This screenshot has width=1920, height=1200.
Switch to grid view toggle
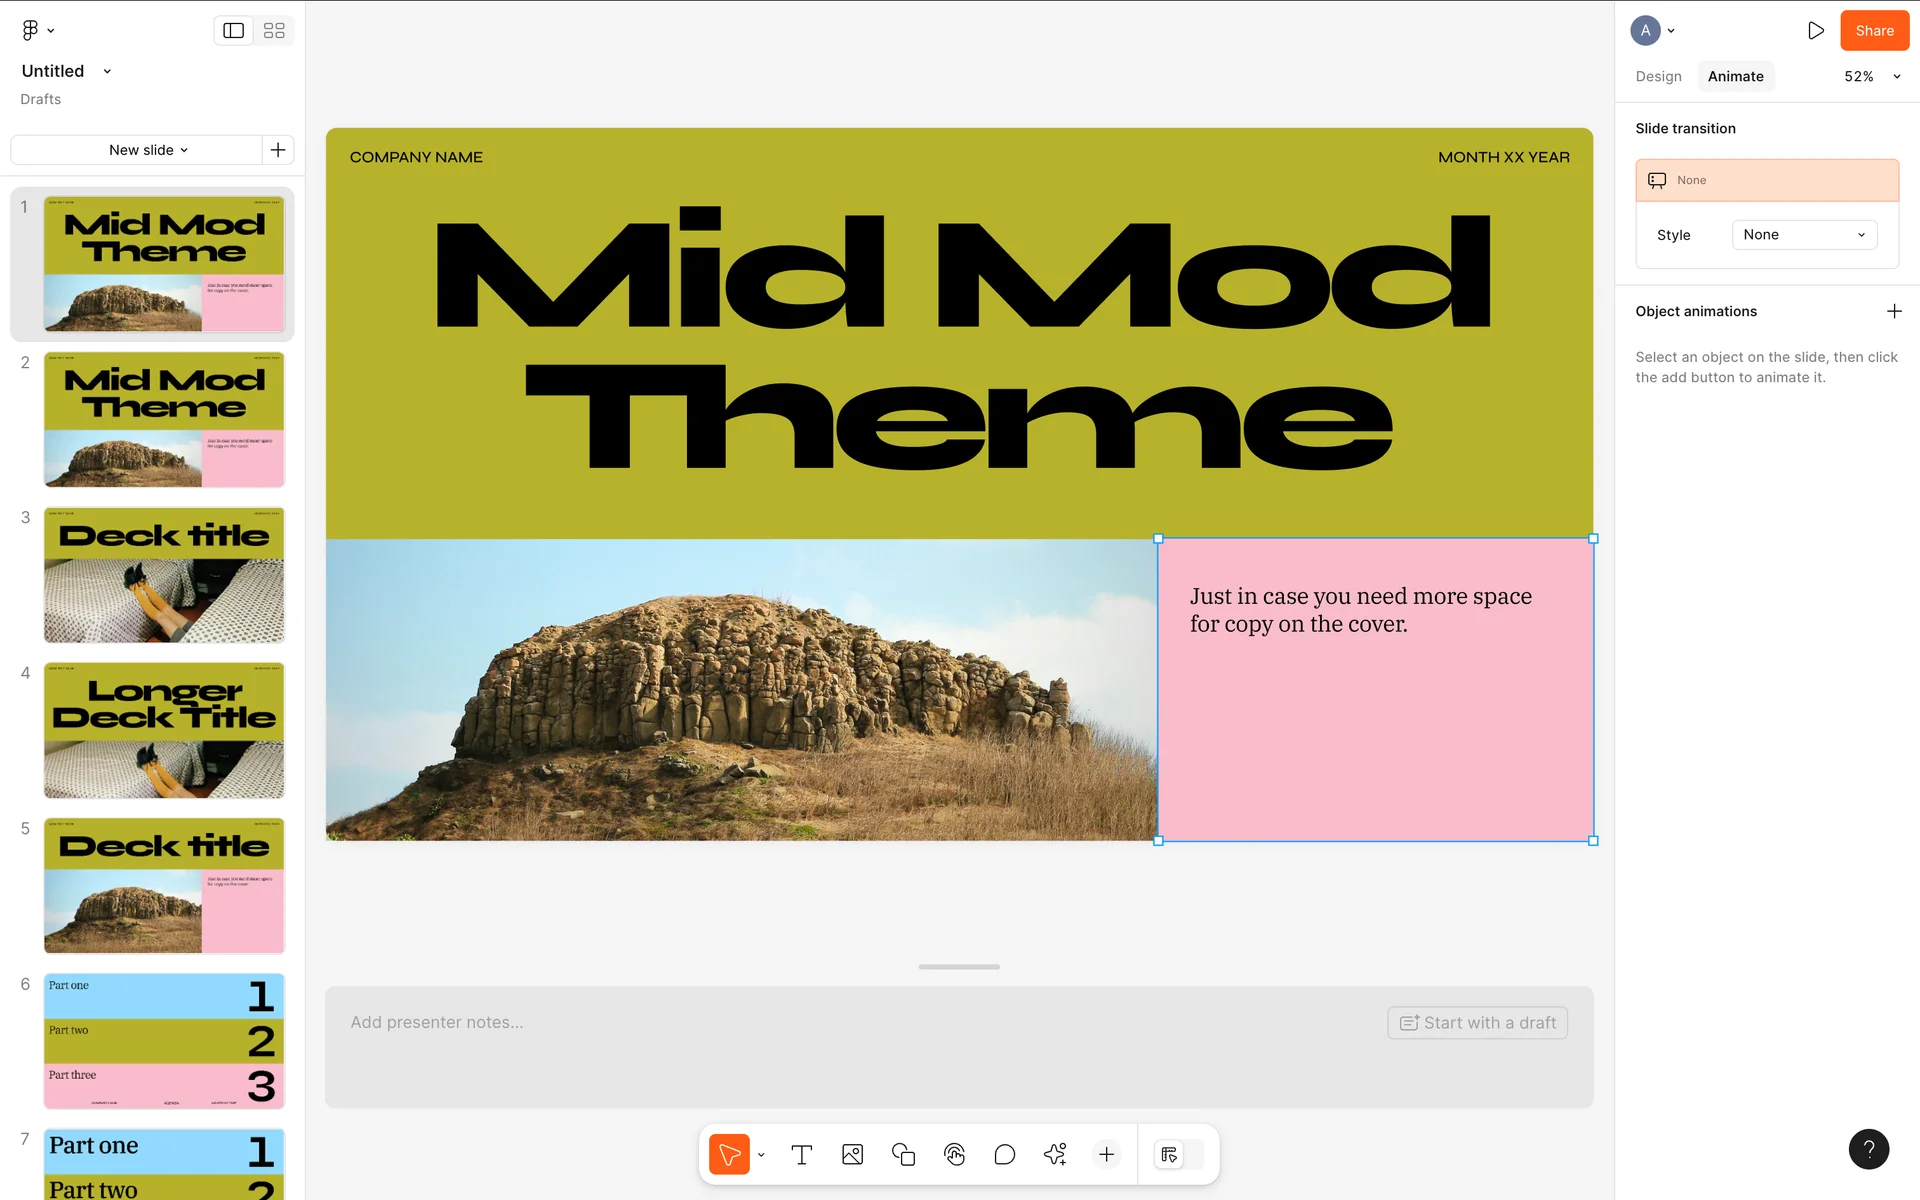coord(274,31)
